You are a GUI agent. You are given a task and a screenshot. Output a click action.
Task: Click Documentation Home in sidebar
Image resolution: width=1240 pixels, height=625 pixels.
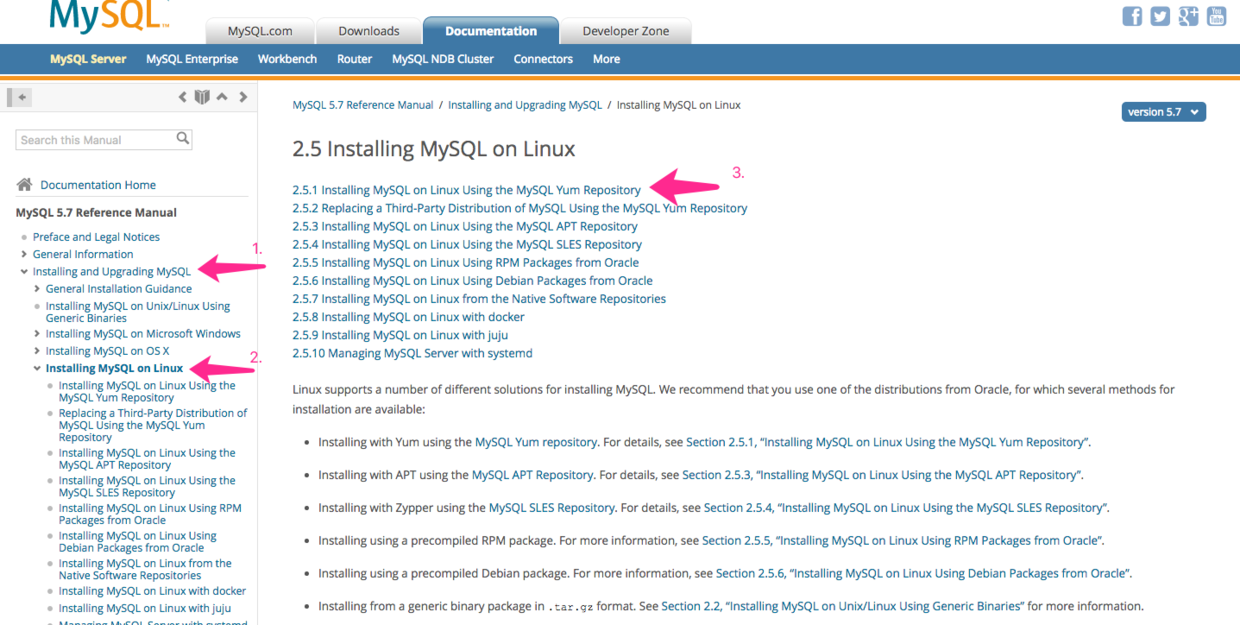click(98, 185)
